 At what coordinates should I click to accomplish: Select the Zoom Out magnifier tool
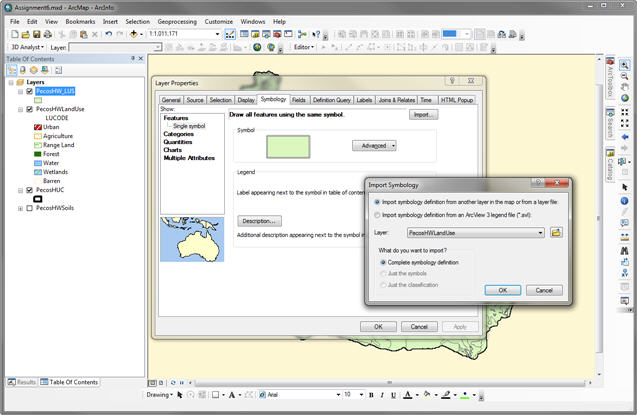tap(624, 76)
